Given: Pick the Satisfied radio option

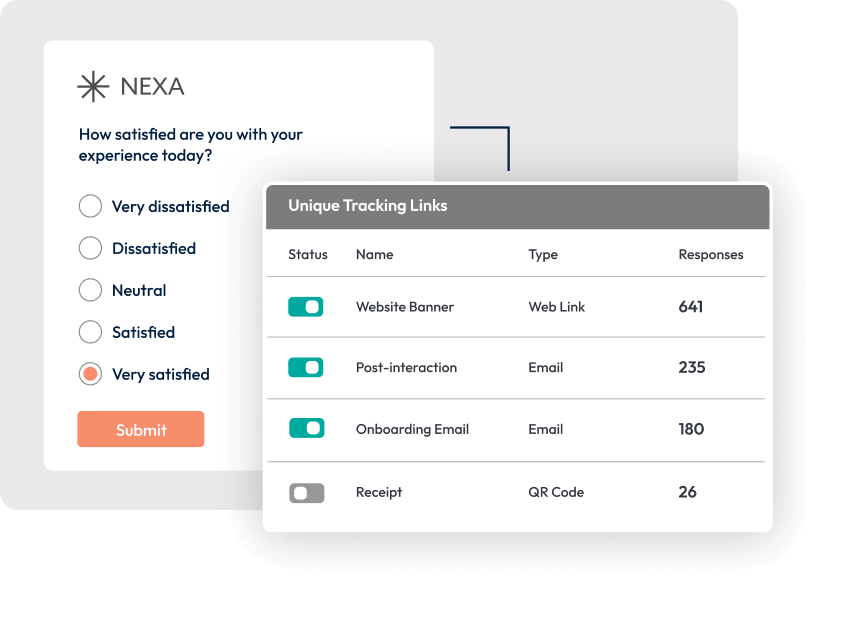Looking at the screenshot, I should click(x=90, y=332).
